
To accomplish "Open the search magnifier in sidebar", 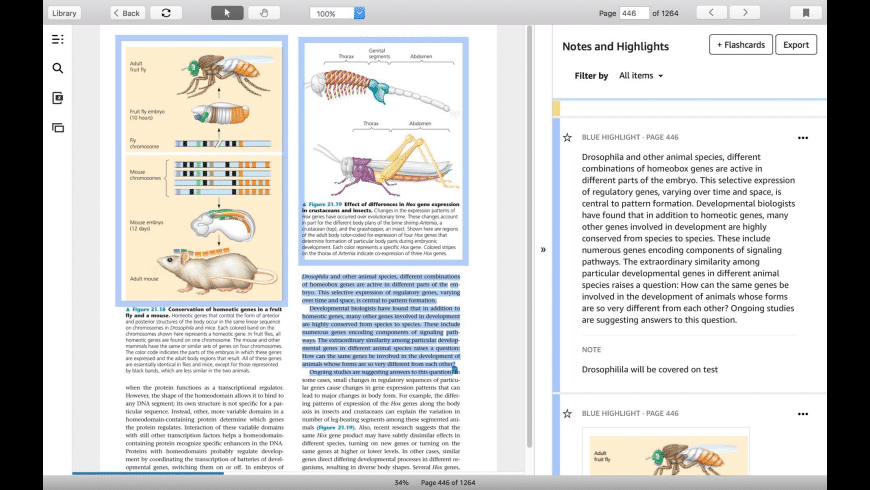I will [x=58, y=68].
